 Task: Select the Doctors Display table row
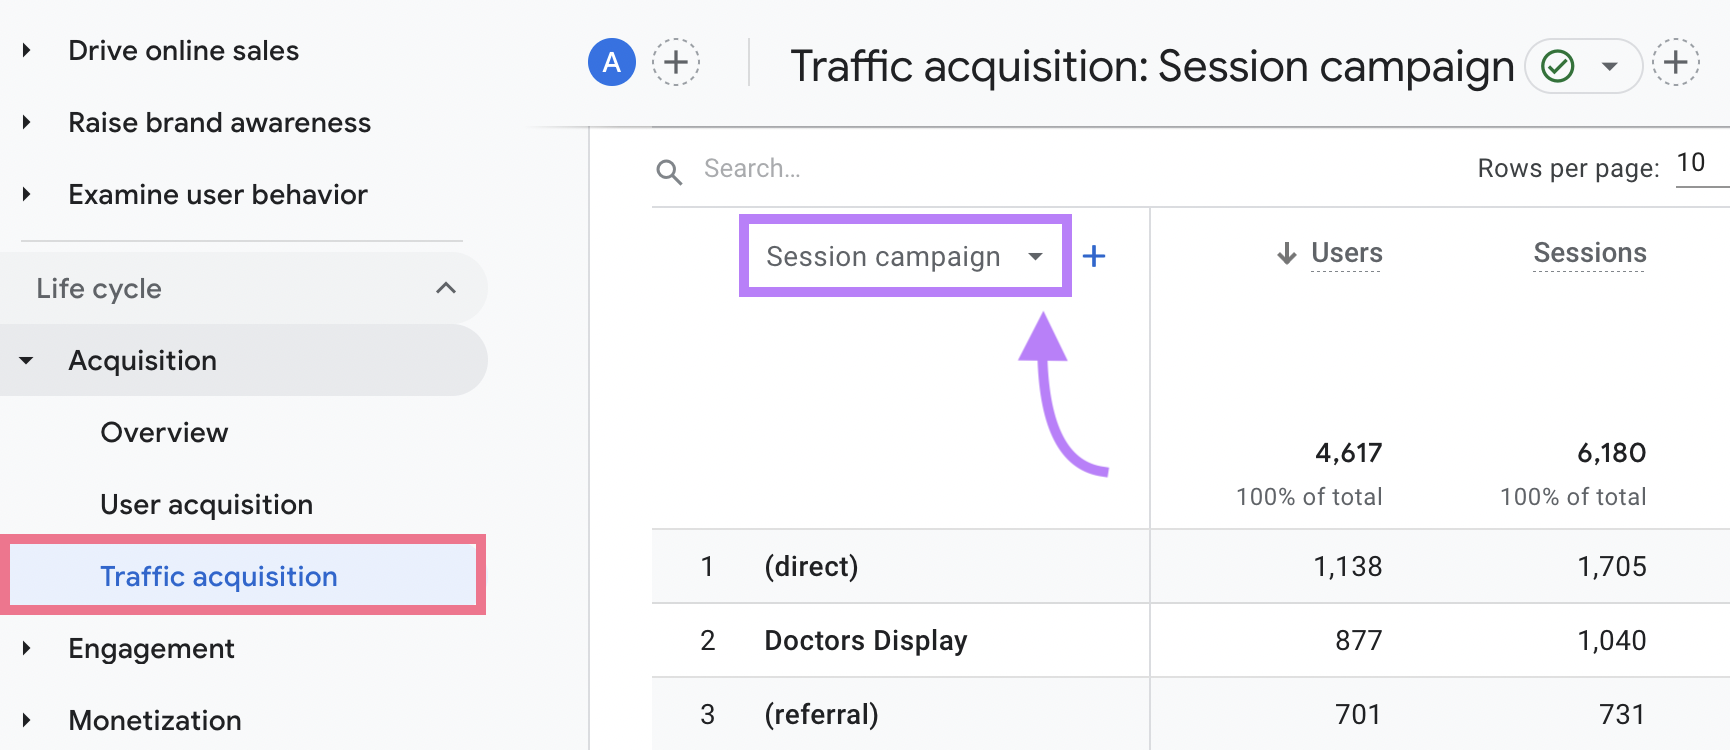point(866,640)
